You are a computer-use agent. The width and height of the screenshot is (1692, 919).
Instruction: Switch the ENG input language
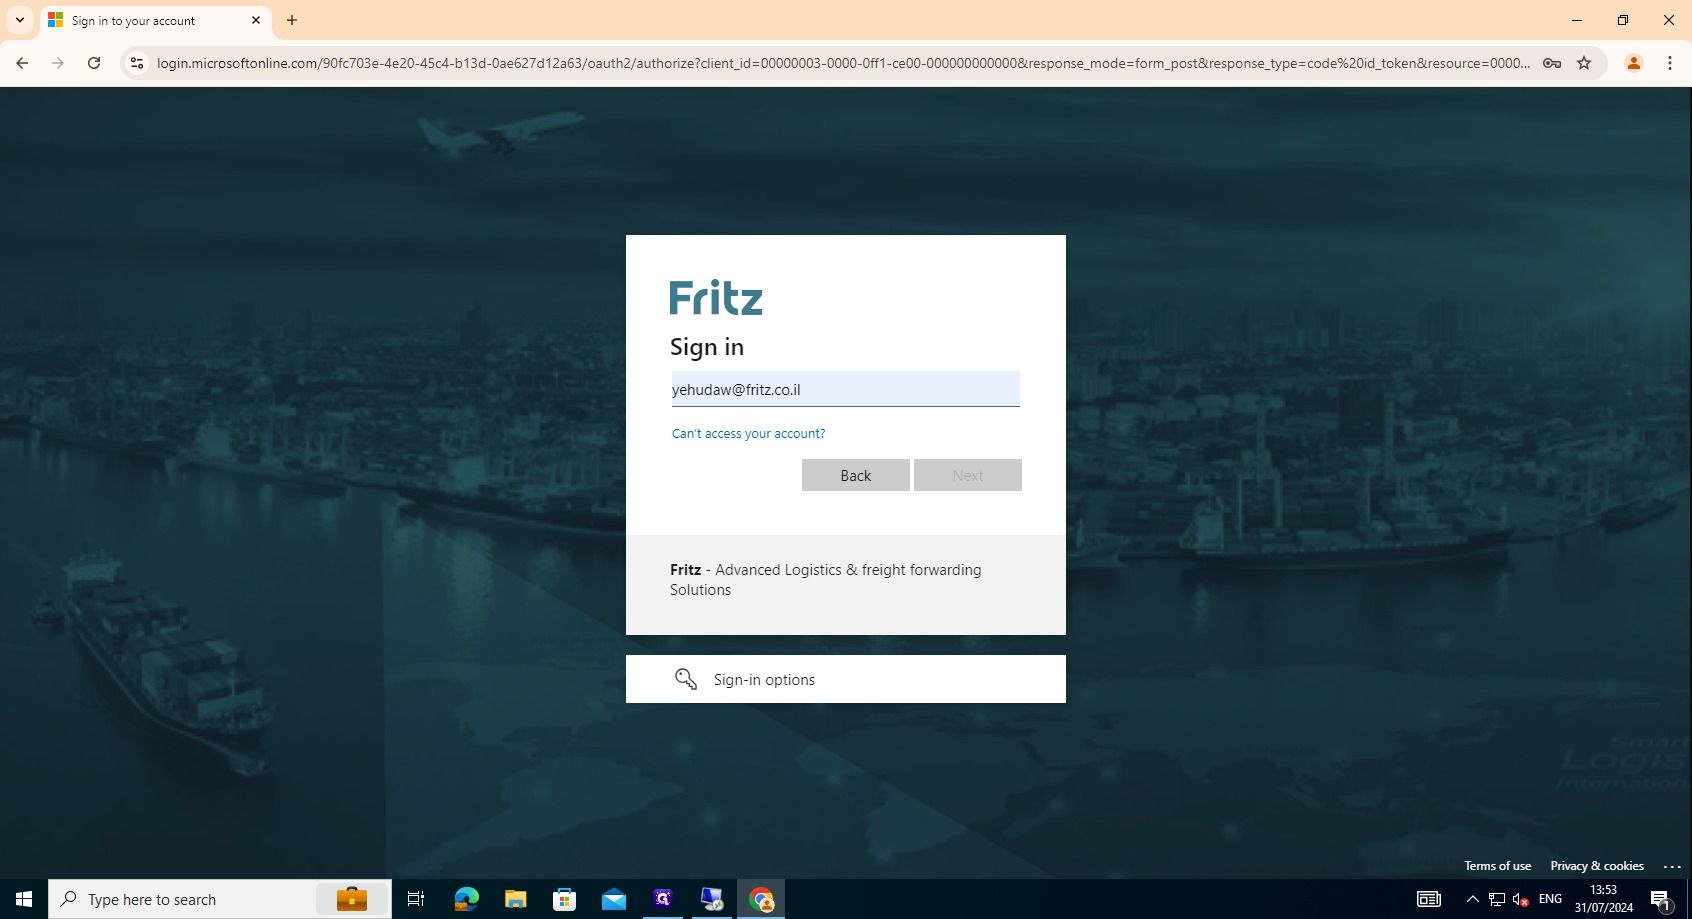(1550, 899)
